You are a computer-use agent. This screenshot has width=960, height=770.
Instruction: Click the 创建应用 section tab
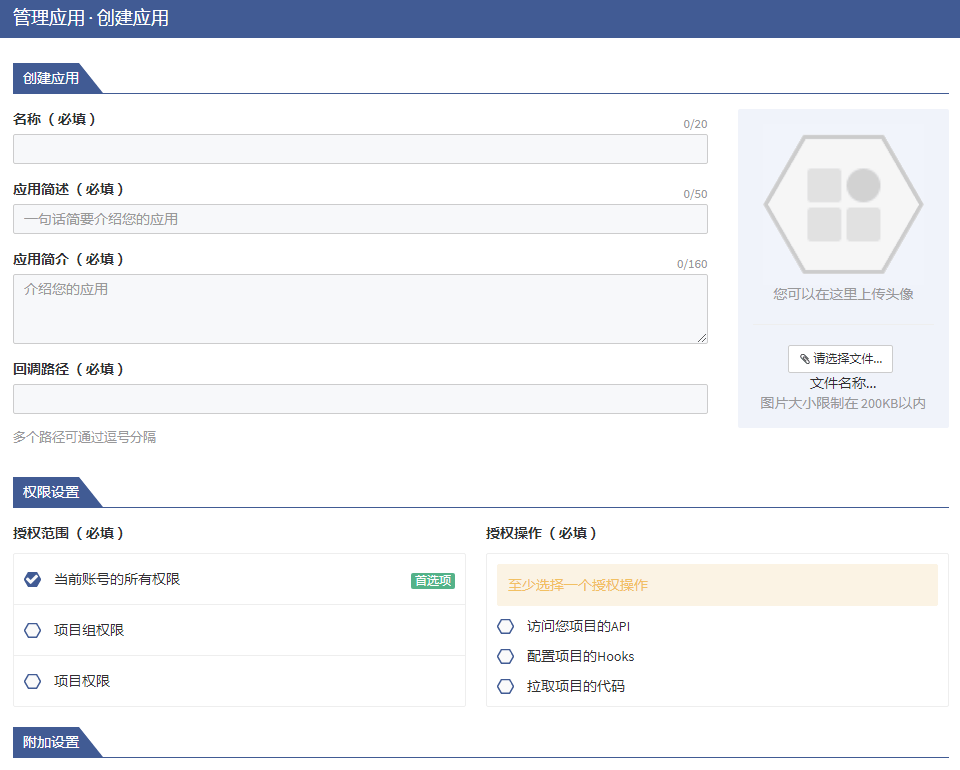[51, 78]
